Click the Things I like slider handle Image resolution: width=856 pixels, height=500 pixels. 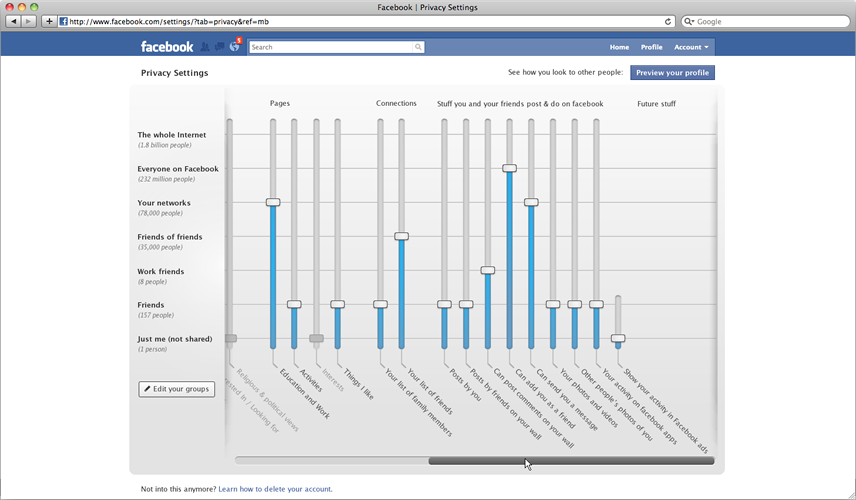click(x=337, y=304)
